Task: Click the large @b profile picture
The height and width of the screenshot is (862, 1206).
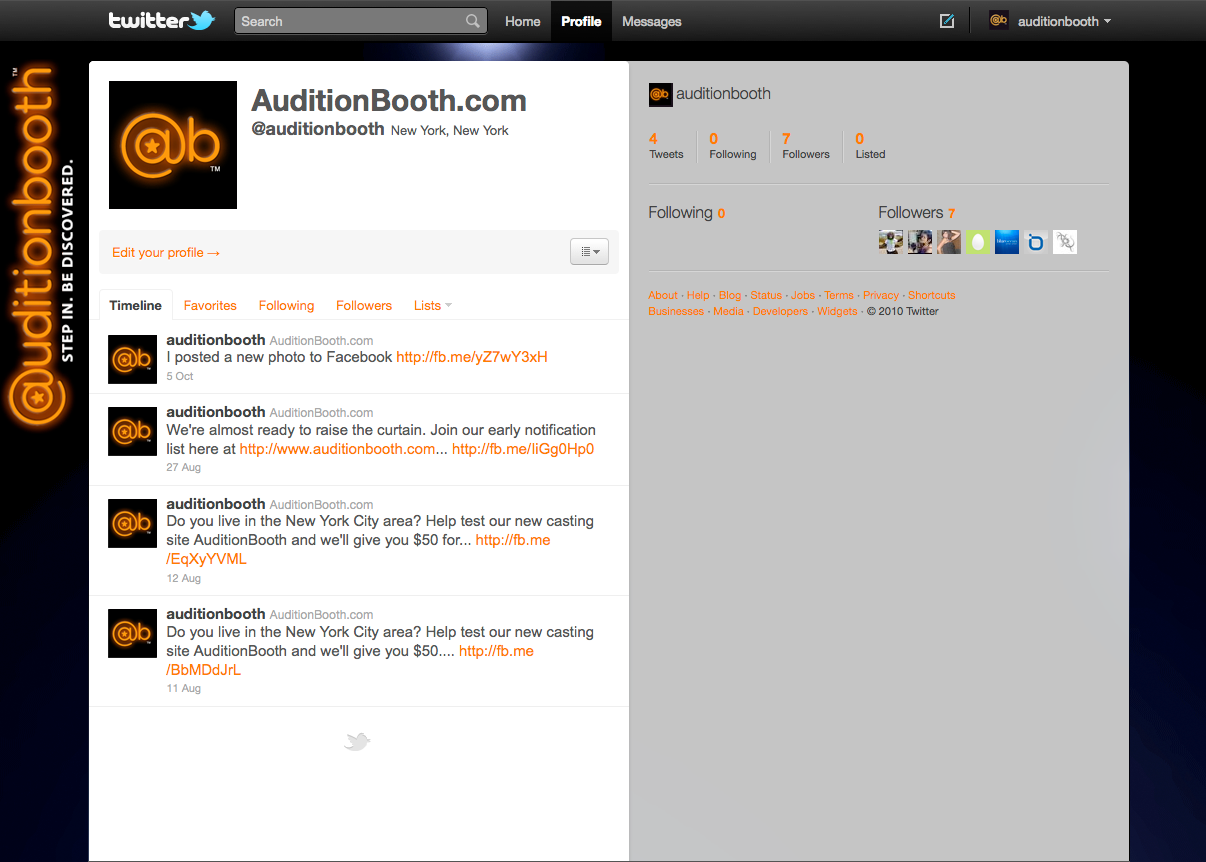Action: (x=173, y=145)
